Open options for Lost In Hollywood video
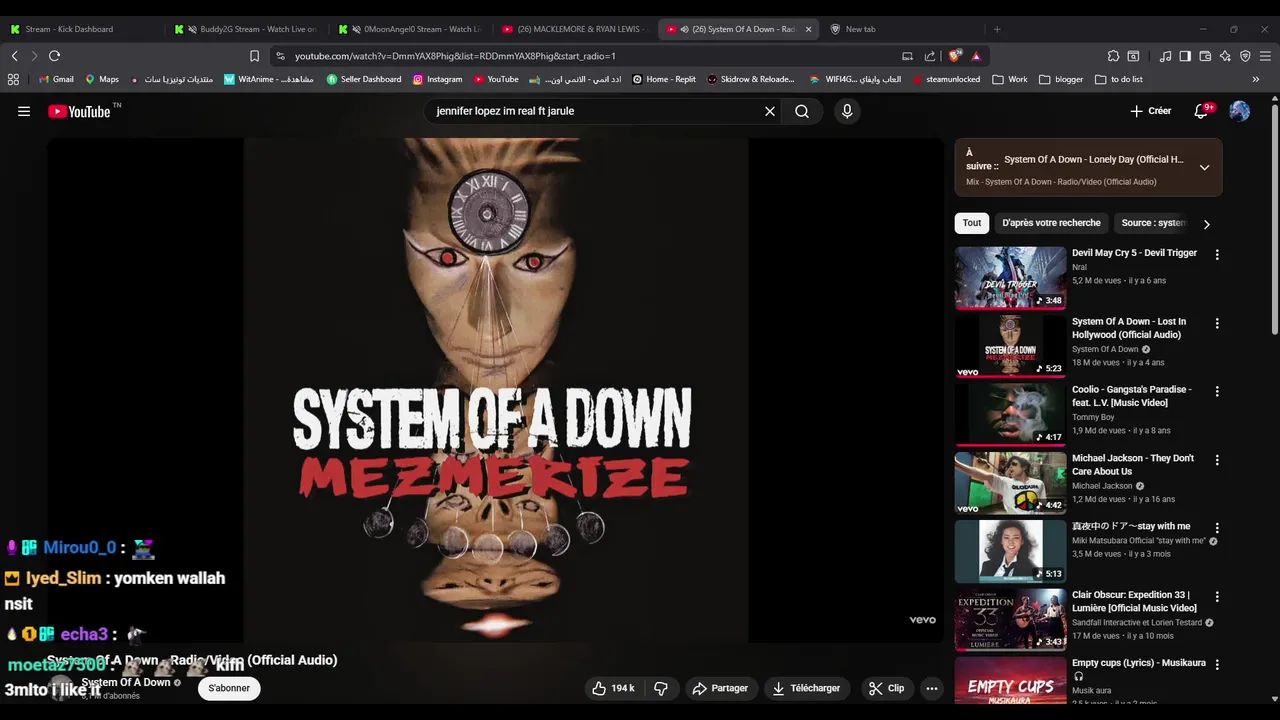 1217,324
